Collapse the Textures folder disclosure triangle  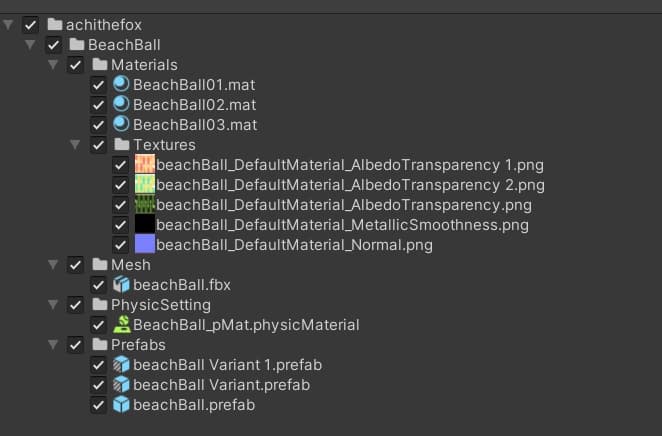pos(75,145)
